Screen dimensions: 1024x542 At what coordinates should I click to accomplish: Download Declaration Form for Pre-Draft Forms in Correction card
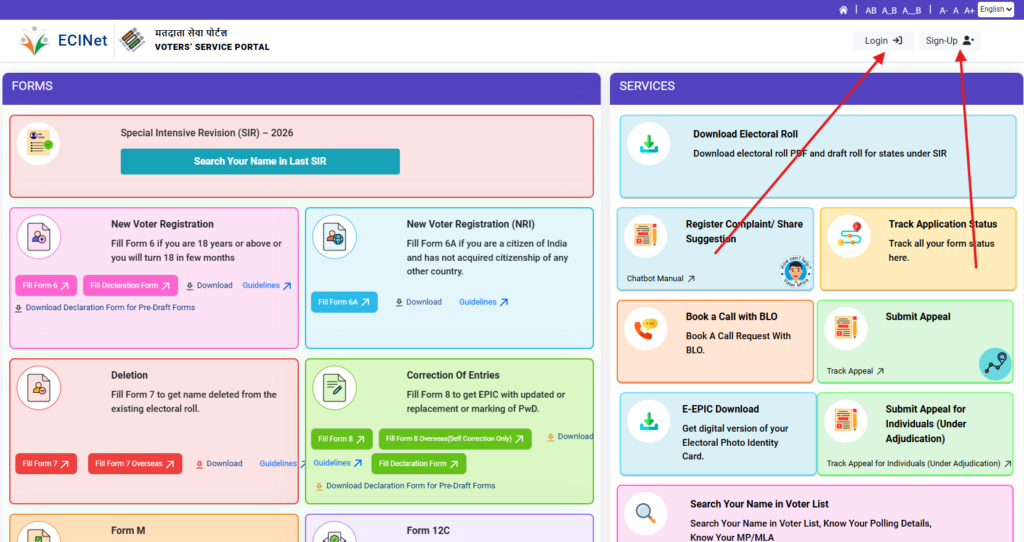(x=405, y=486)
